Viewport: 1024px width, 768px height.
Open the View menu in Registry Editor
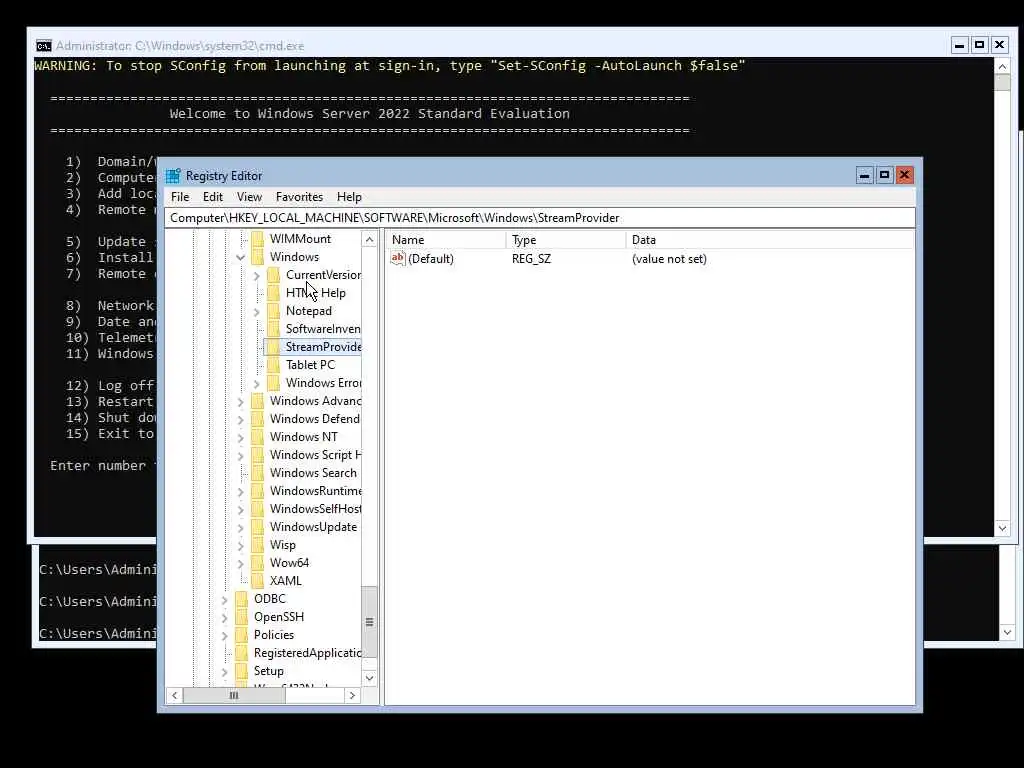[249, 197]
